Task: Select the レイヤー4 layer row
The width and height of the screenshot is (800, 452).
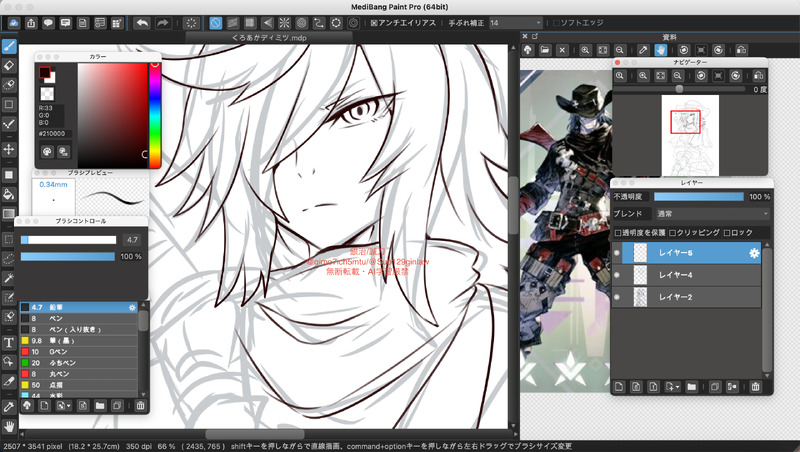Action: click(686, 275)
